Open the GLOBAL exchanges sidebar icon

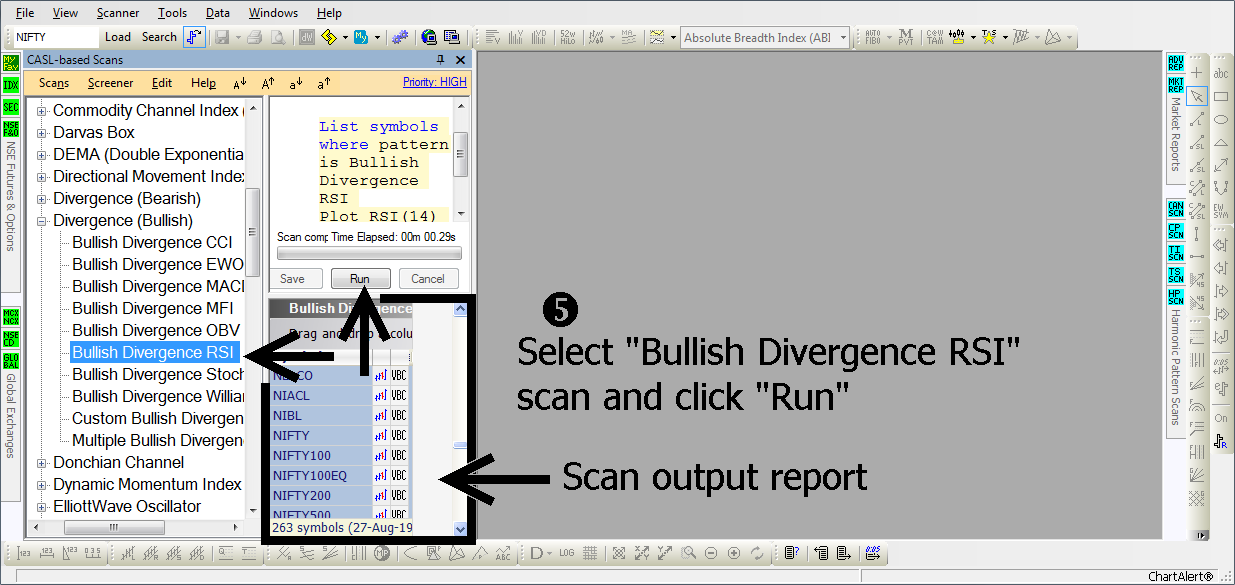11,361
